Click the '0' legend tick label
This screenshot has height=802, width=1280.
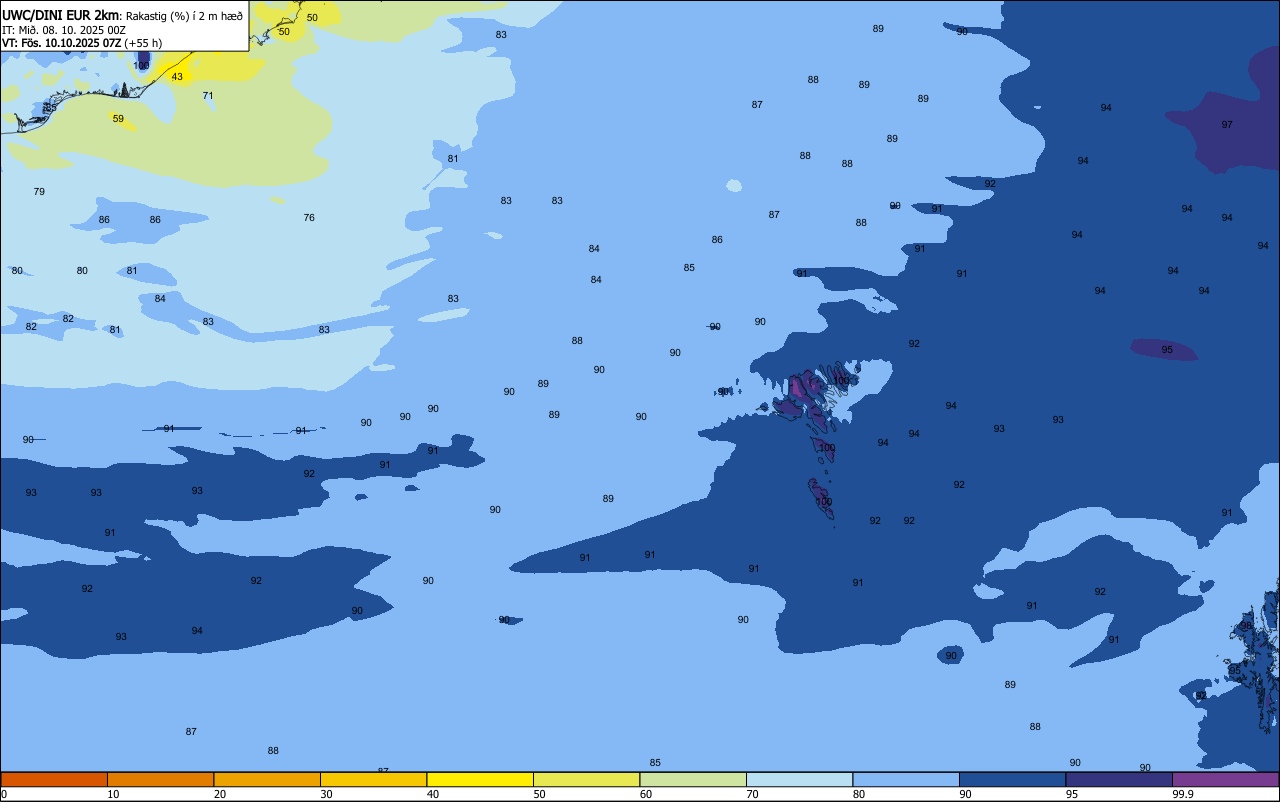4,794
